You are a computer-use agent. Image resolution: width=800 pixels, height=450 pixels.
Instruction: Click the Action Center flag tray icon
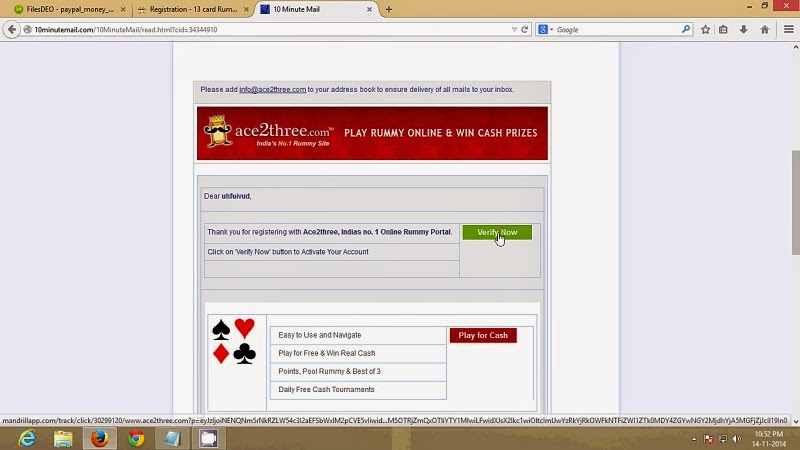[708, 439]
